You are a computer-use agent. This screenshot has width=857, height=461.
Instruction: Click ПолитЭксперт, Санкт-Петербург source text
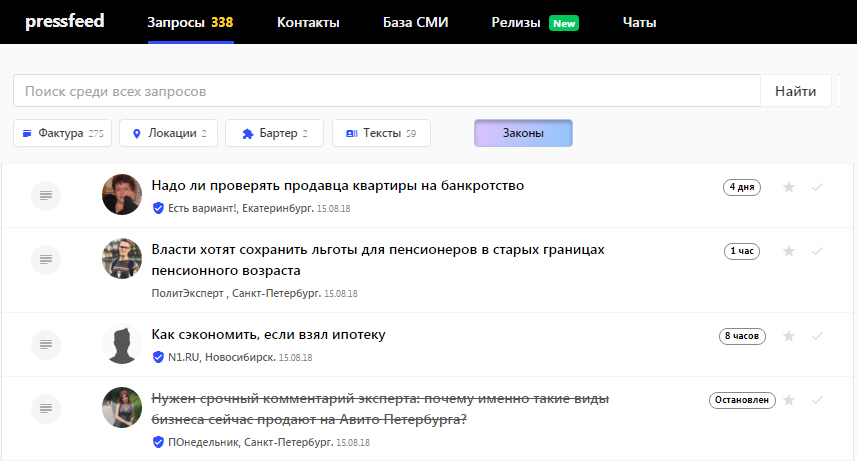[x=236, y=293]
